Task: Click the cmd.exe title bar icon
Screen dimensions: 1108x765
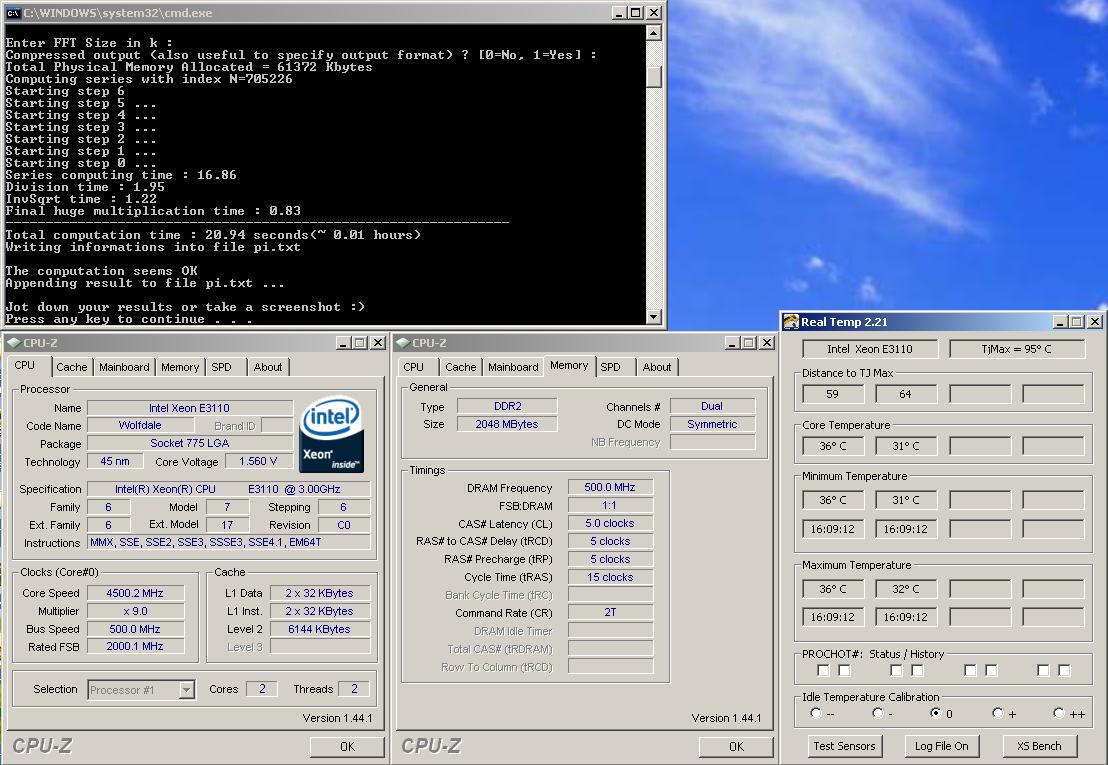Action: pos(13,13)
